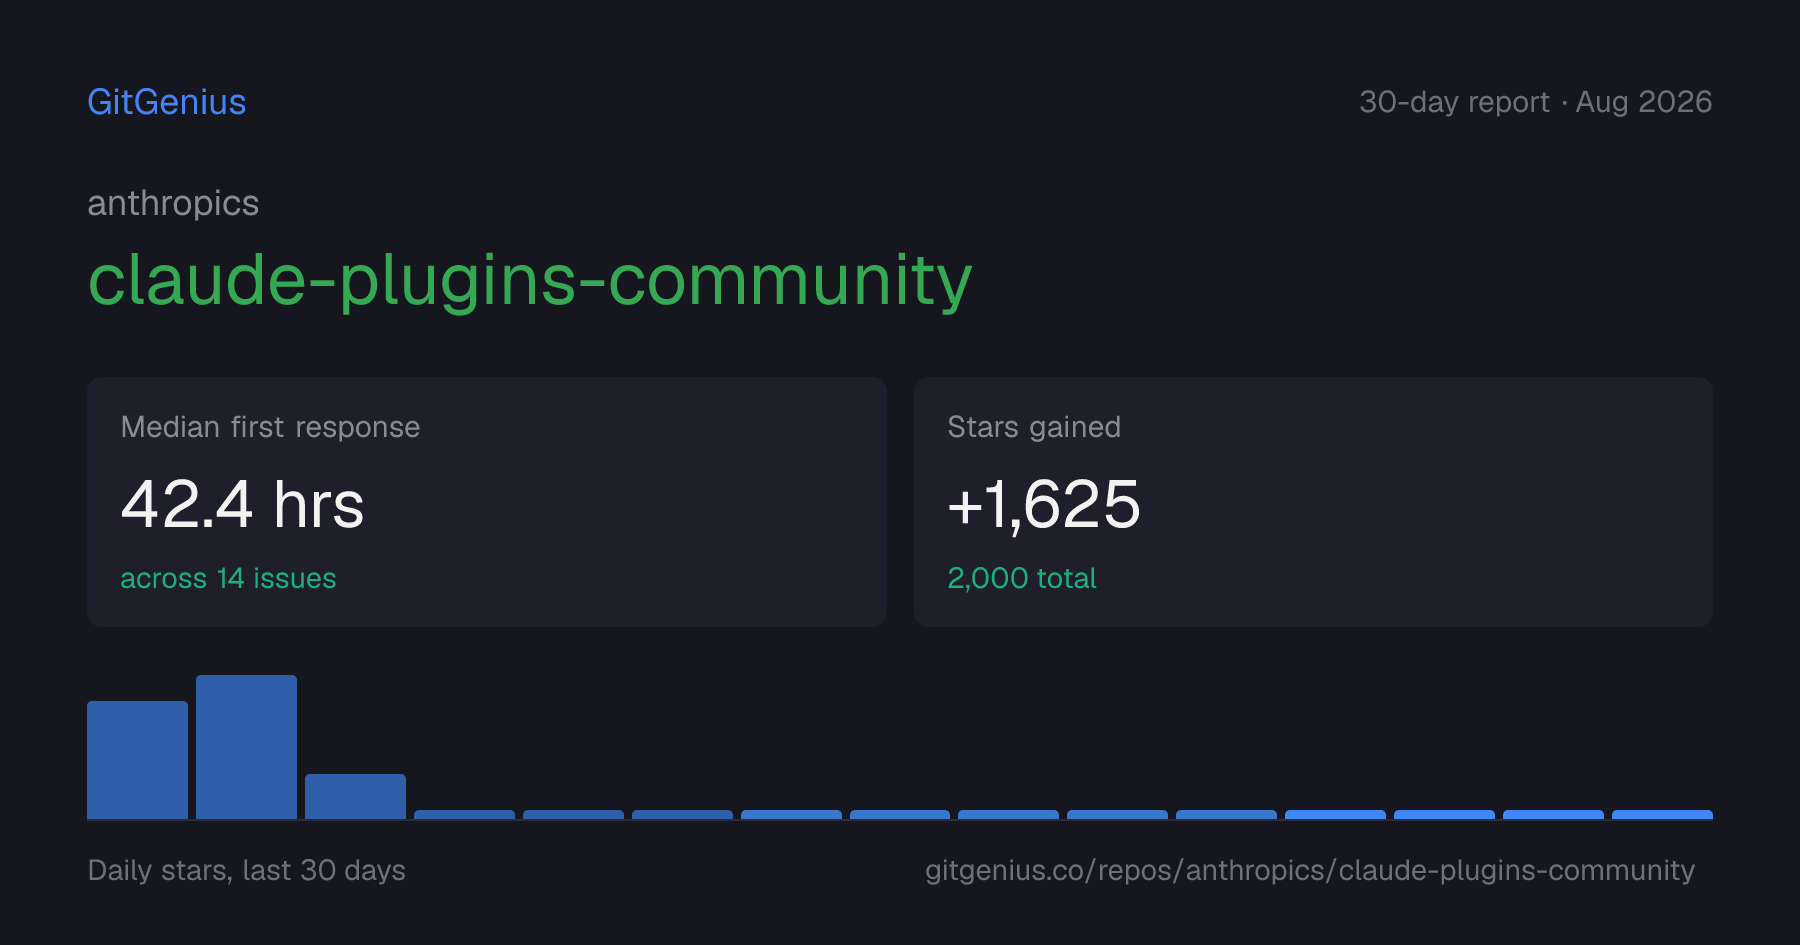This screenshot has height=945, width=1800.
Task: Open the gitgenius.co repository URL
Action: [x=1310, y=870]
